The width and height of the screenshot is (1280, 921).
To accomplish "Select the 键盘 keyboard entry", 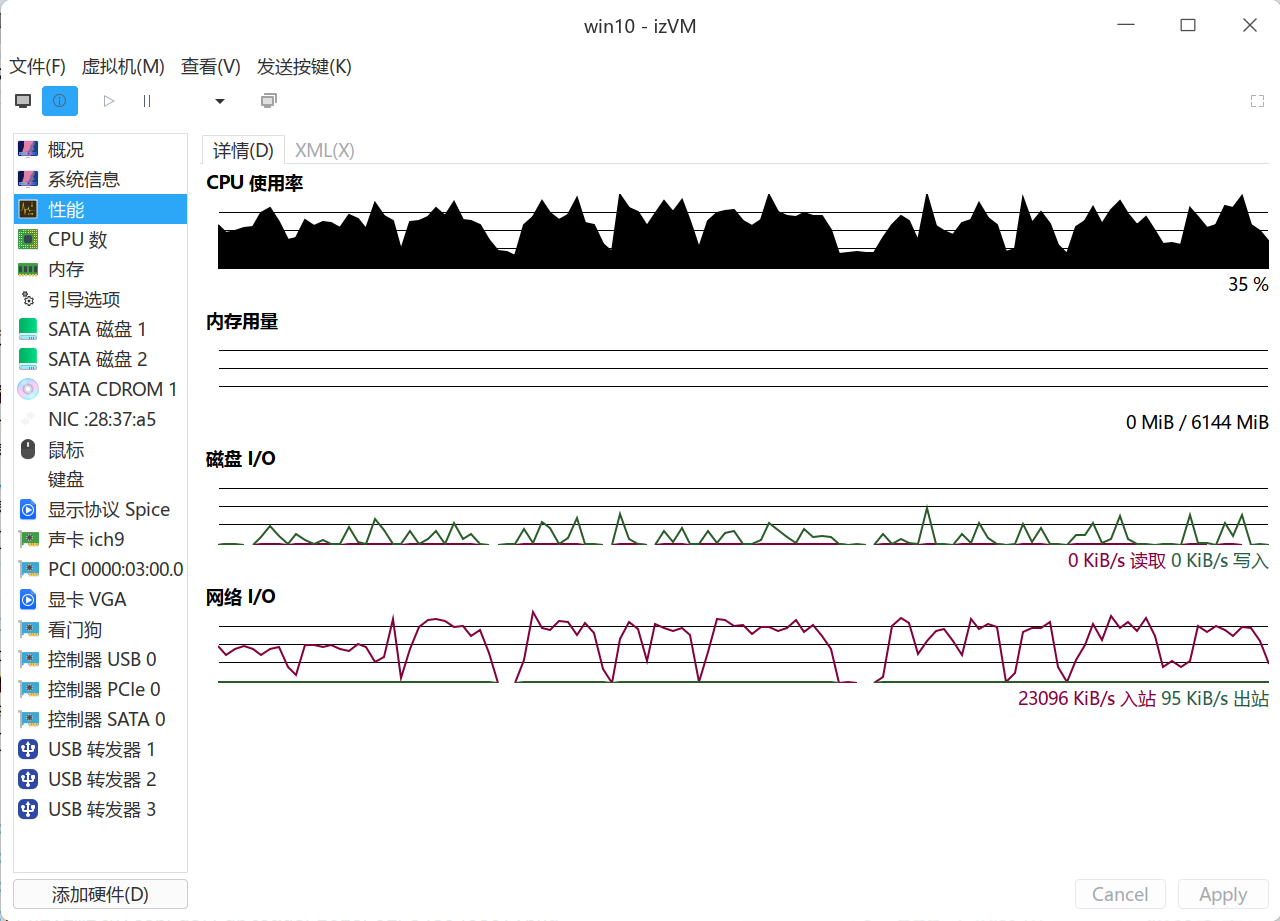I will [x=100, y=480].
